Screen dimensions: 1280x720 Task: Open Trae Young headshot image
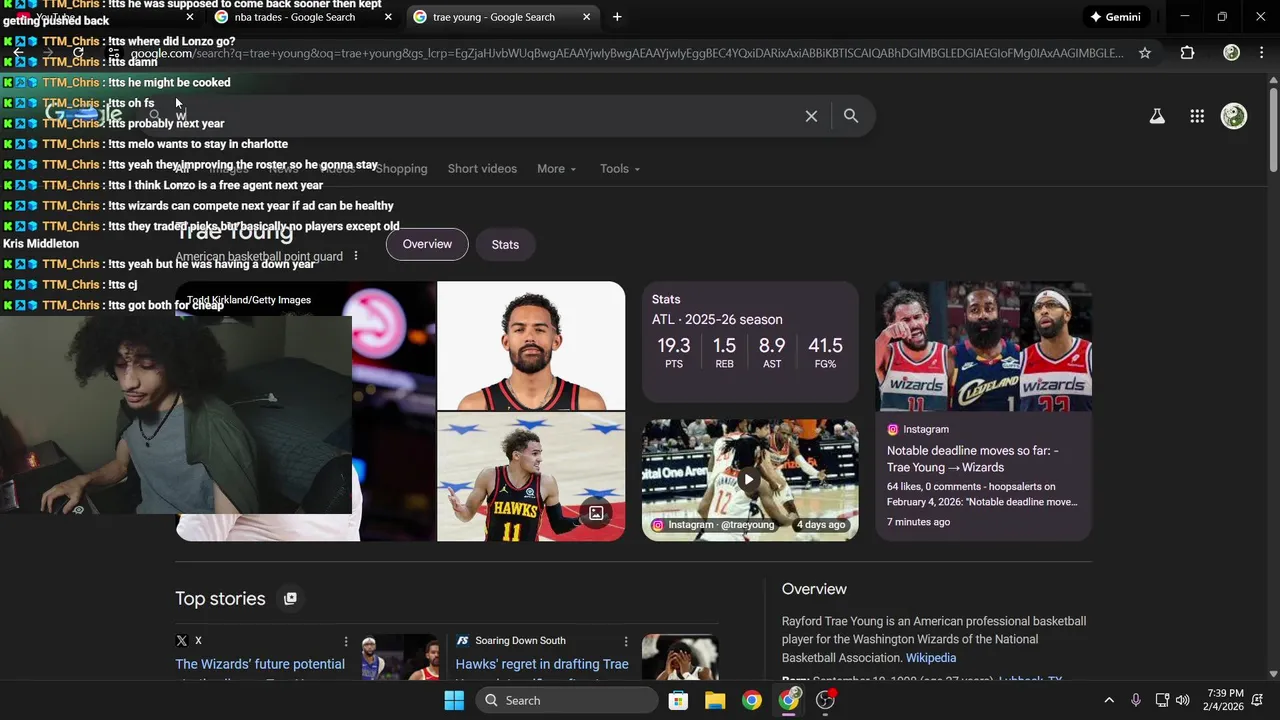pos(531,345)
